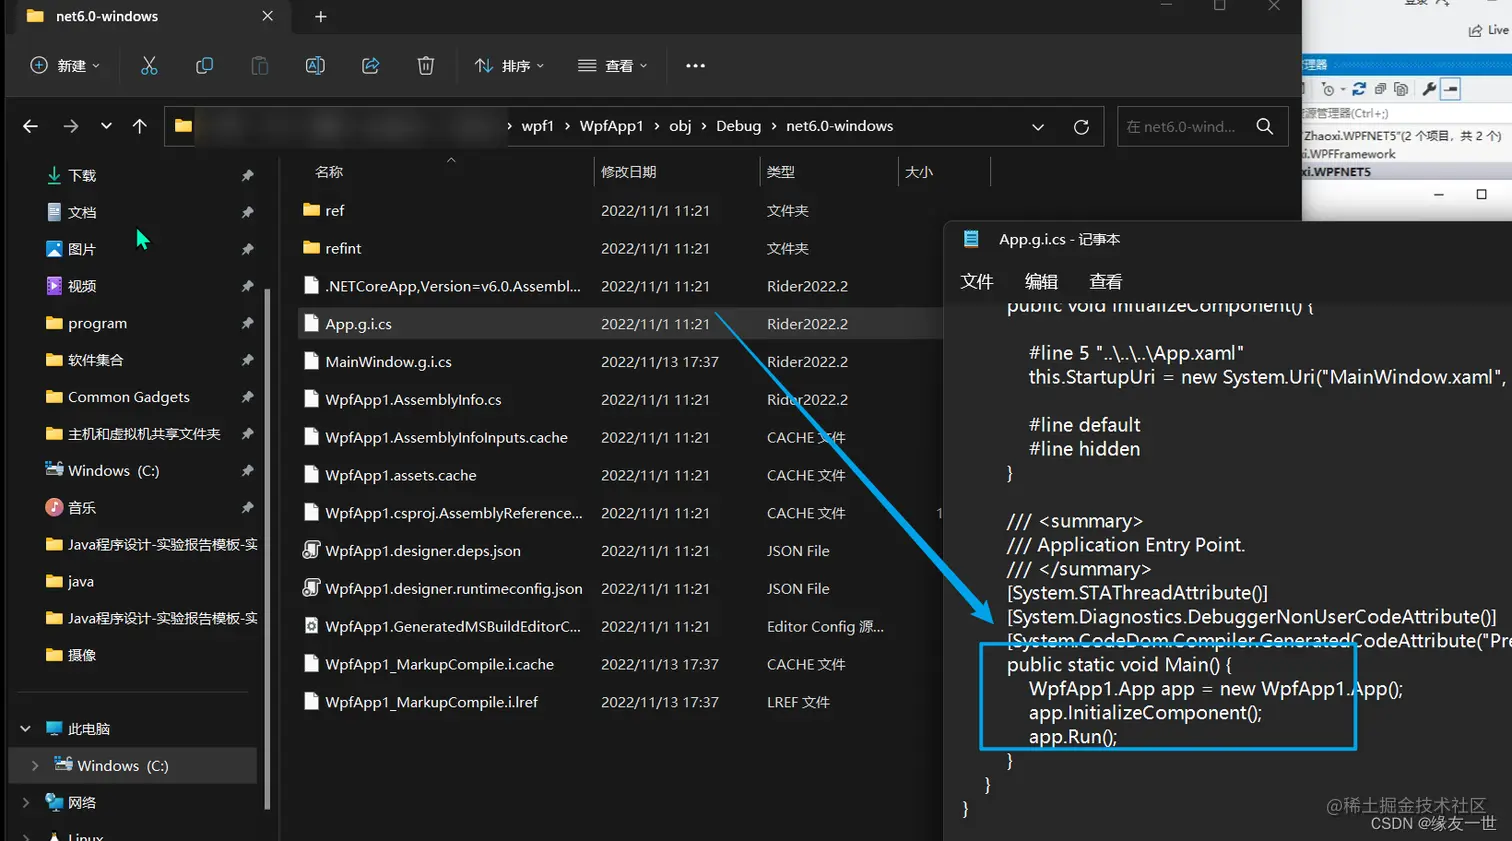This screenshot has width=1512, height=841.
Task: Open 摄像 folder in sidebar
Action: (82, 655)
